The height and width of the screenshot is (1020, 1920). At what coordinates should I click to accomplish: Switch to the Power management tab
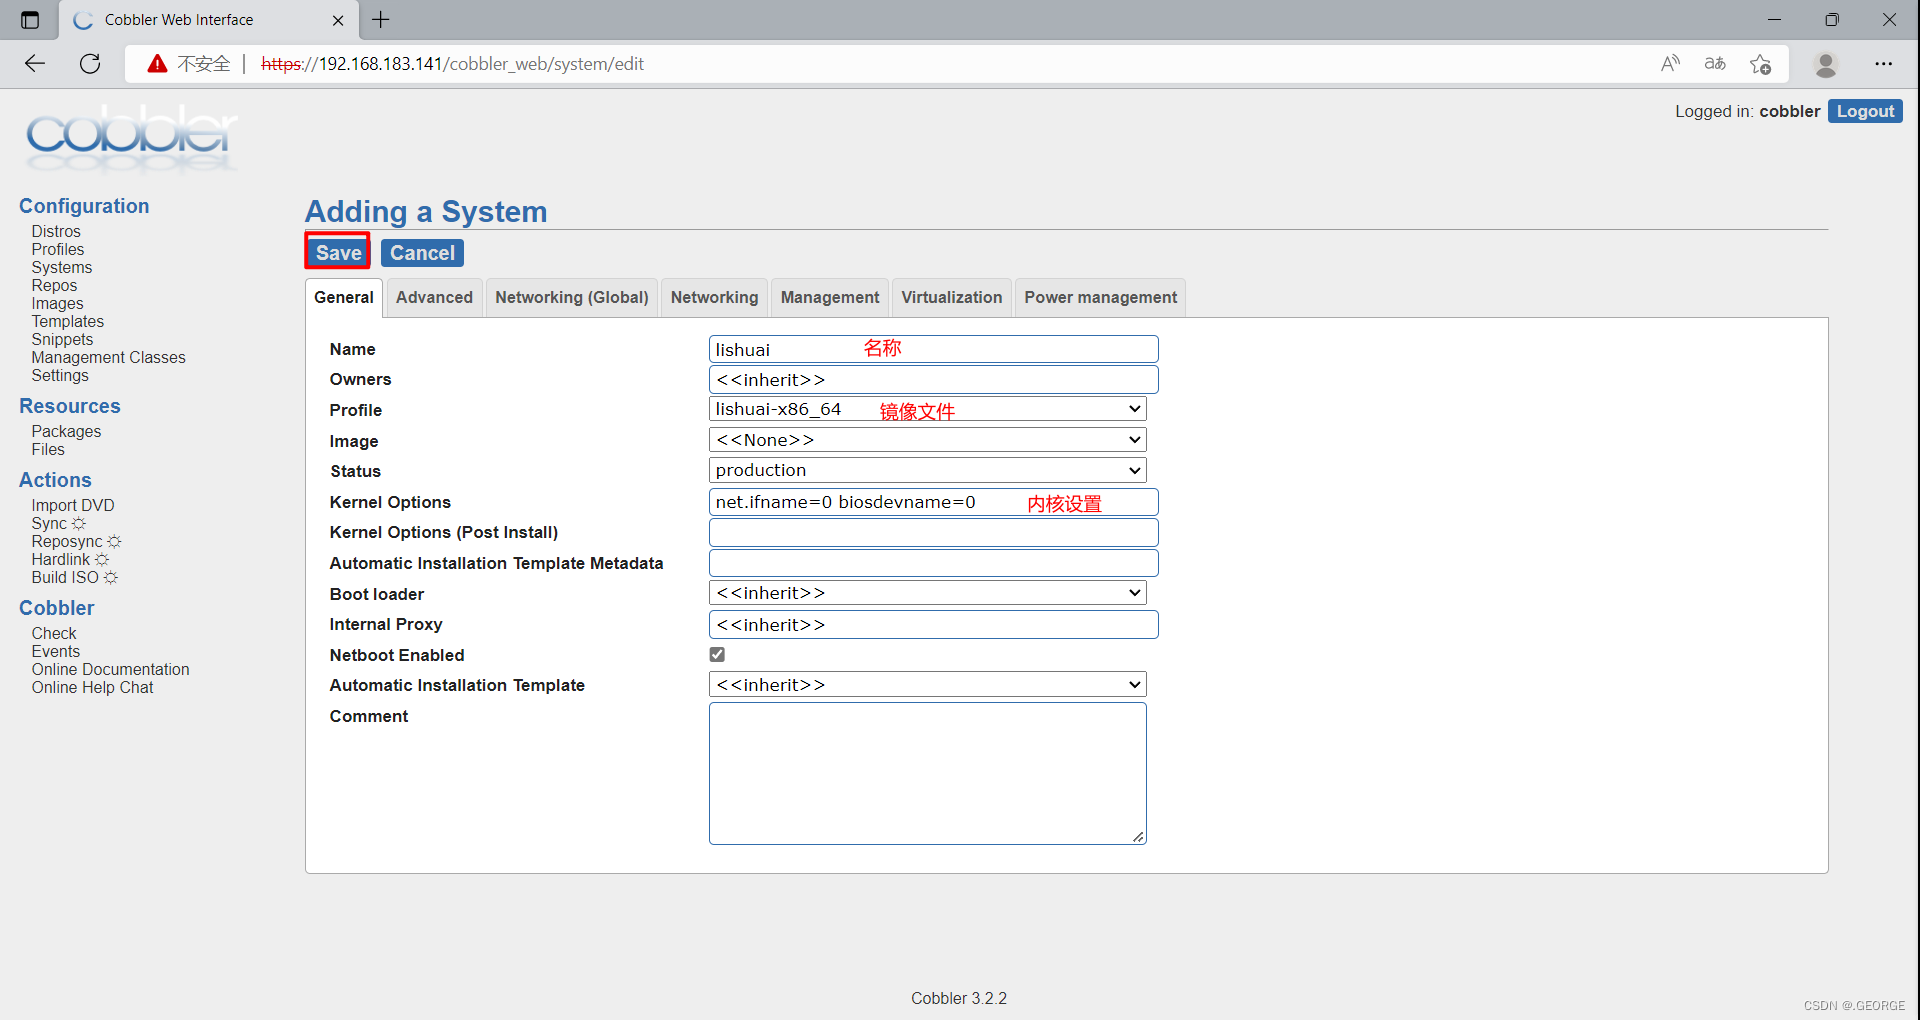[1100, 298]
